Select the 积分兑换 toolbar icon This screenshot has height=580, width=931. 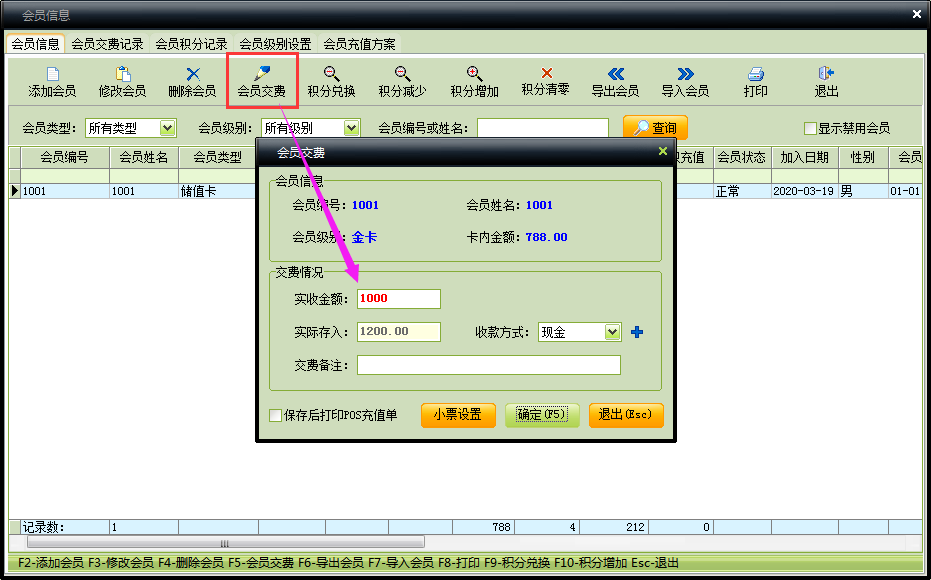pos(331,75)
